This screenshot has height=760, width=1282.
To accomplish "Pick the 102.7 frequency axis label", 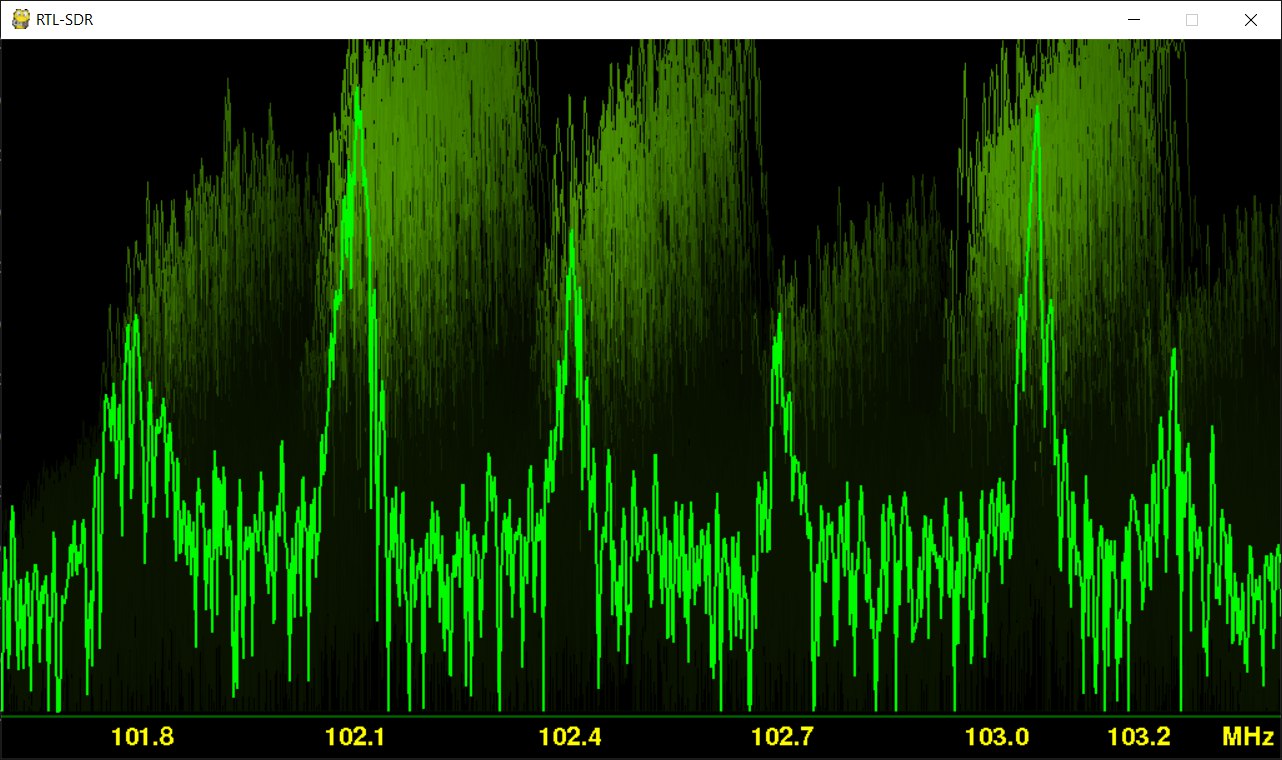I will coord(783,738).
